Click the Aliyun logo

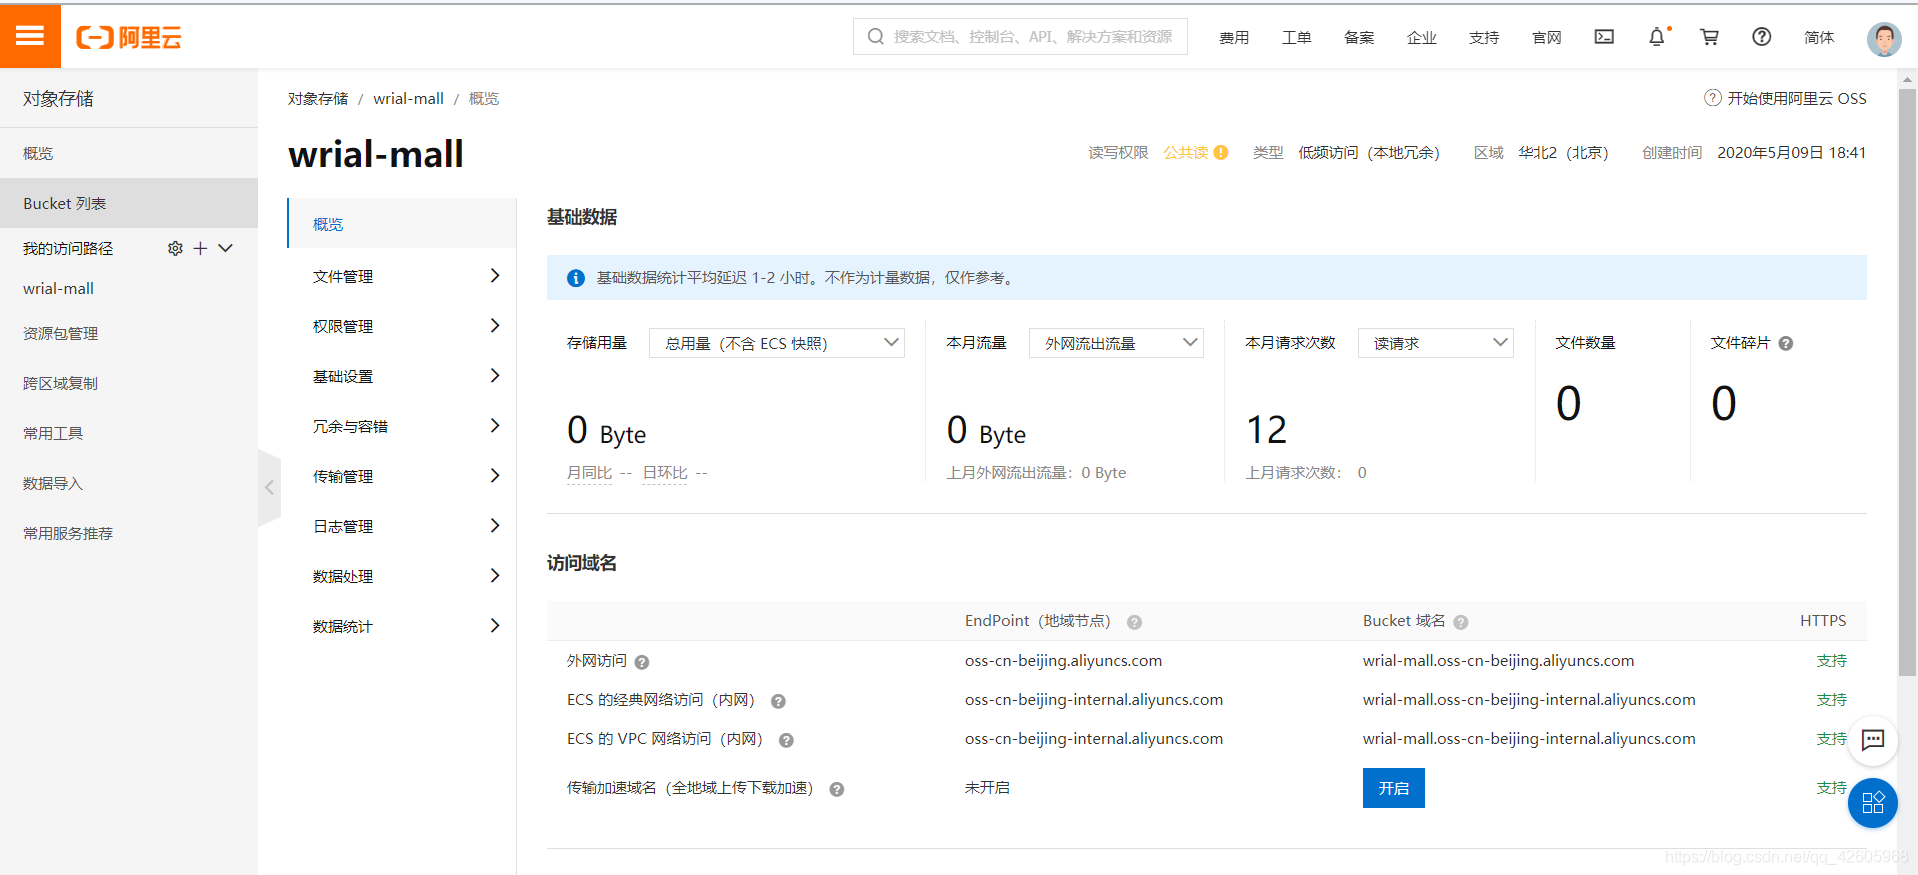coord(129,38)
